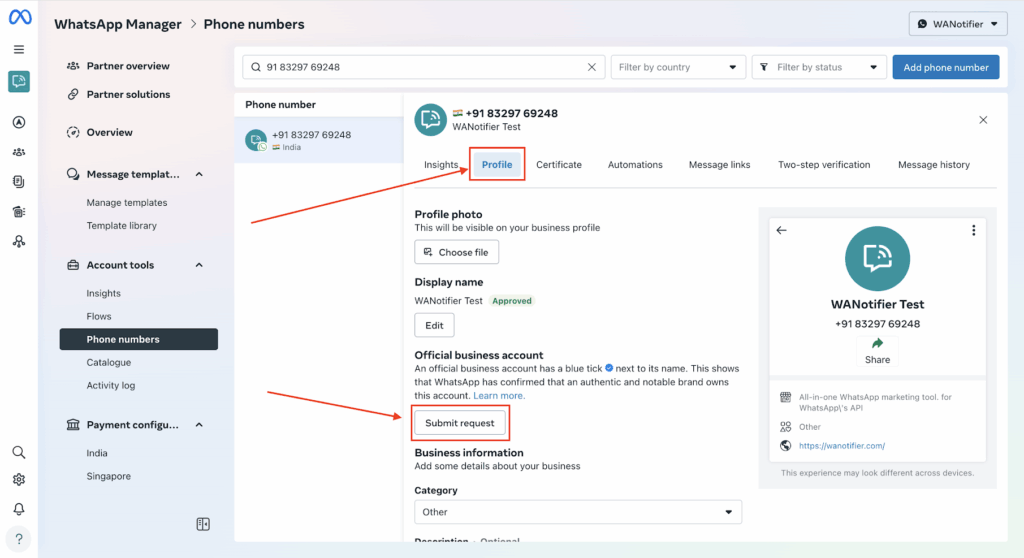
Task: Select Phone numbers in sidebar
Action: pyautogui.click(x=138, y=339)
